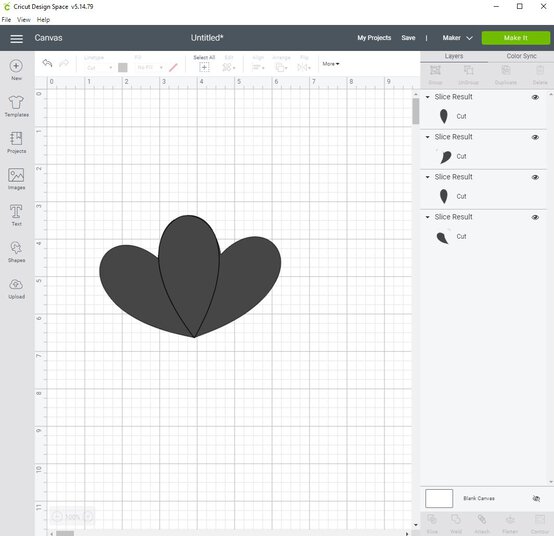Open the Shapes menu
The image size is (554, 536).
tap(16, 252)
